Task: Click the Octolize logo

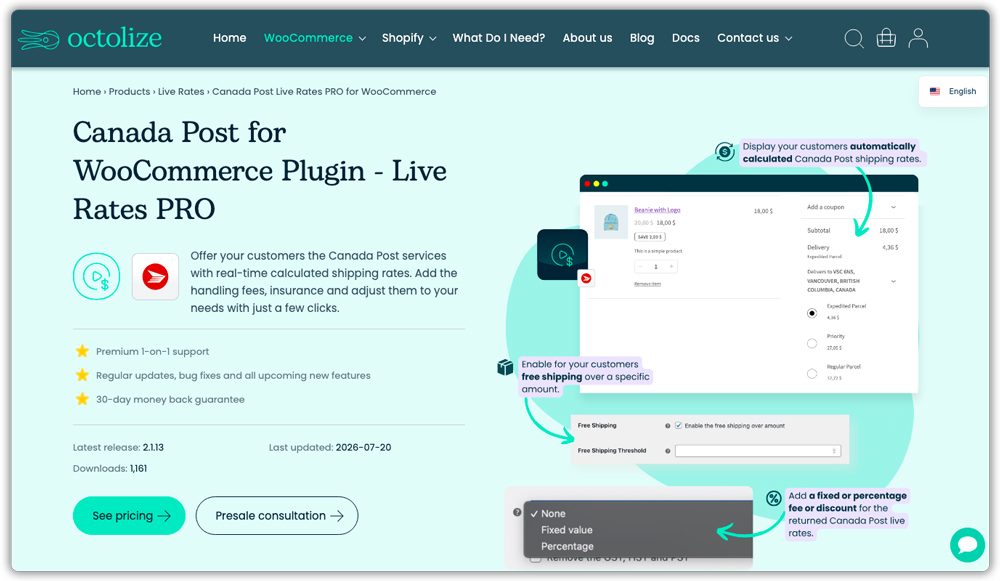Action: point(90,38)
